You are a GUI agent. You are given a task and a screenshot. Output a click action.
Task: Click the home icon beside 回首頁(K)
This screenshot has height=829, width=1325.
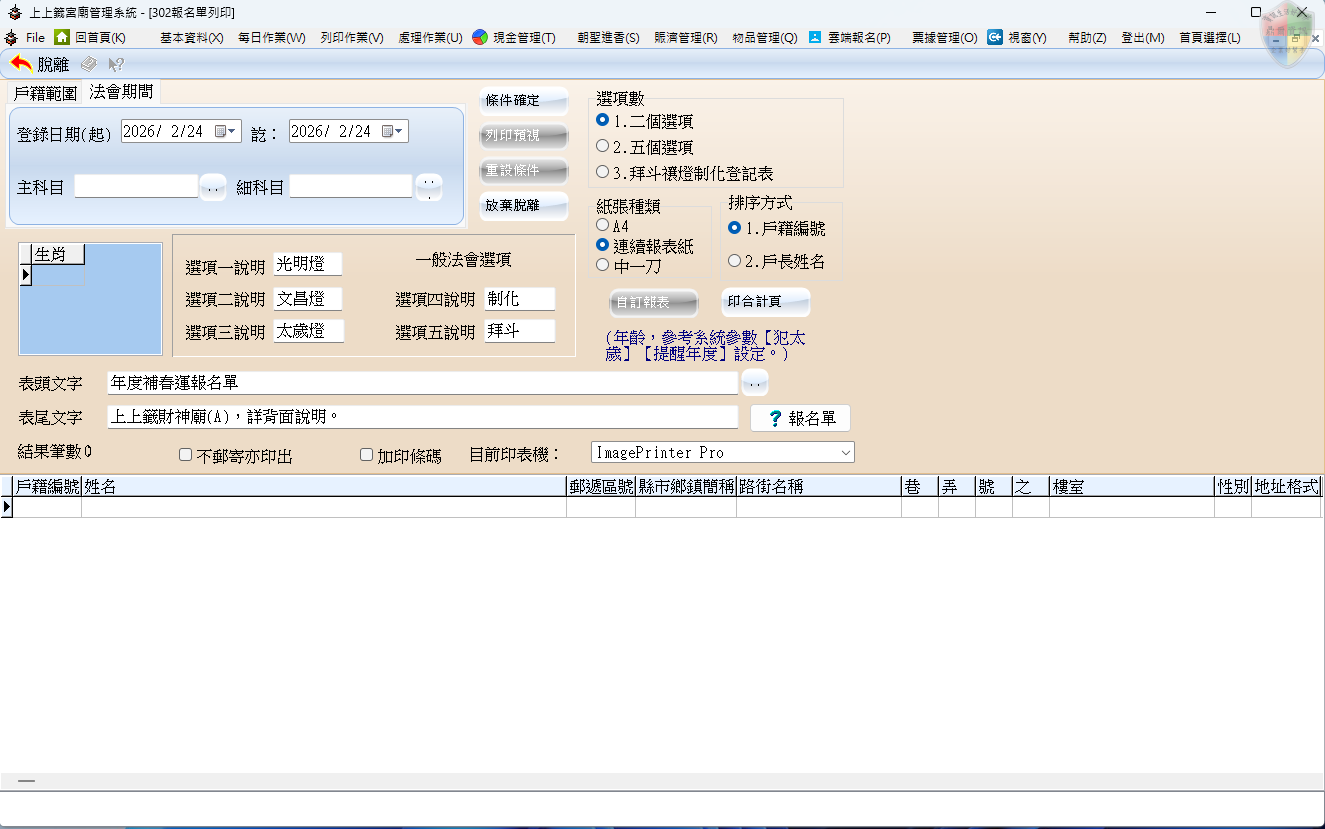[62, 37]
